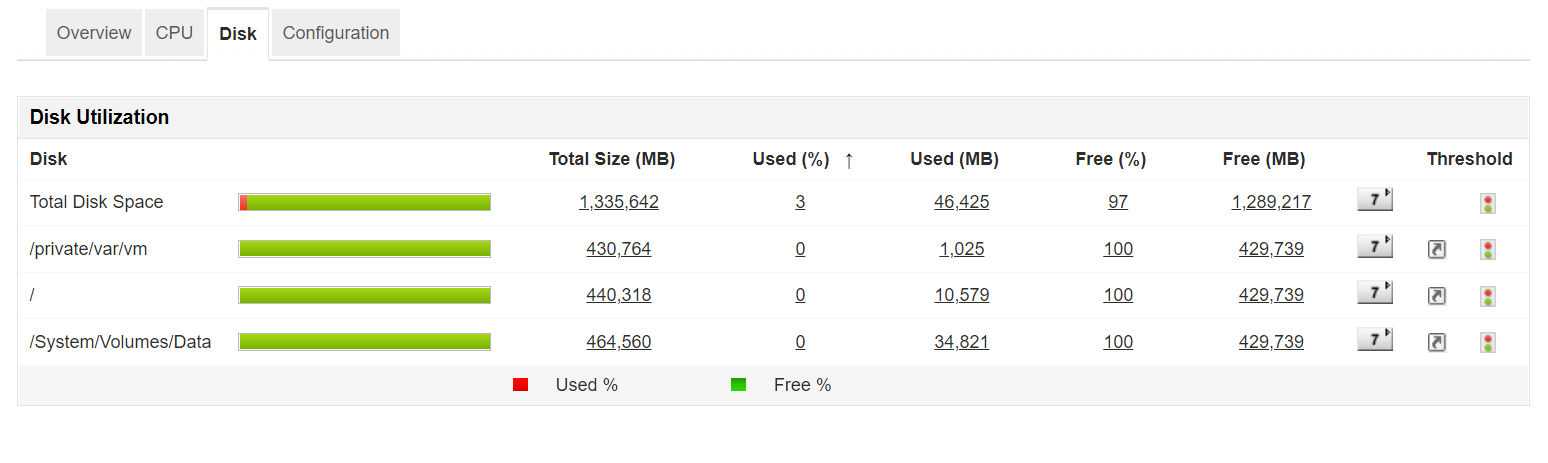
Task: Click the red Used % legend swatch
Action: pos(520,385)
